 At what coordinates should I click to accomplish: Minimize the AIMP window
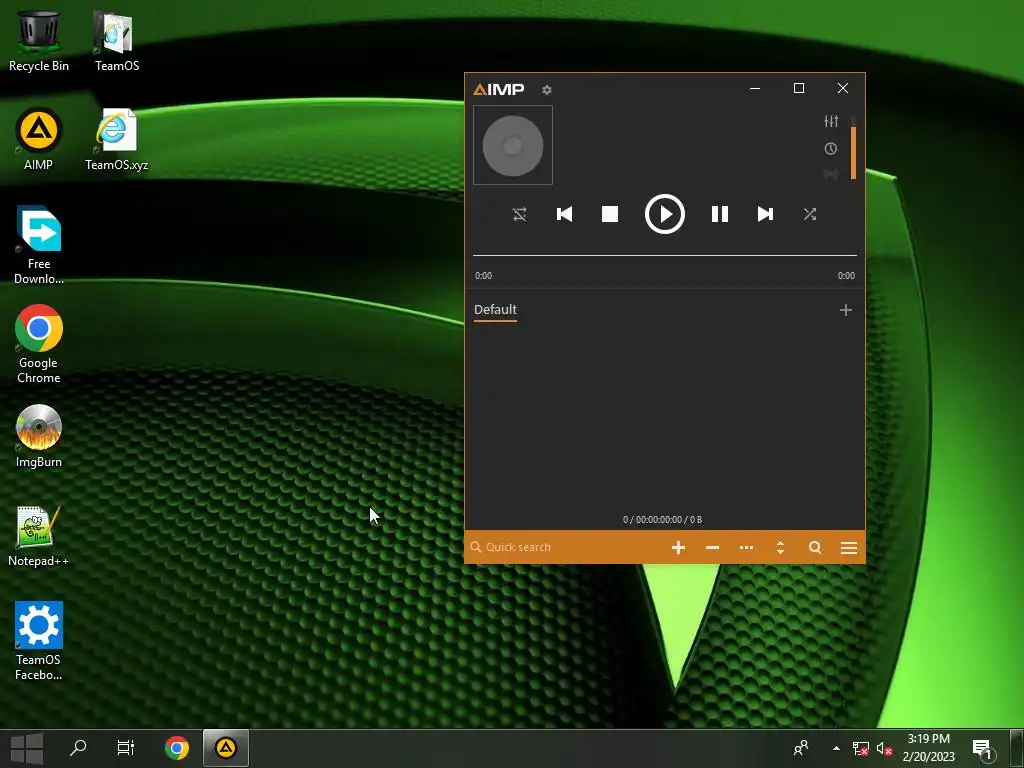(755, 88)
